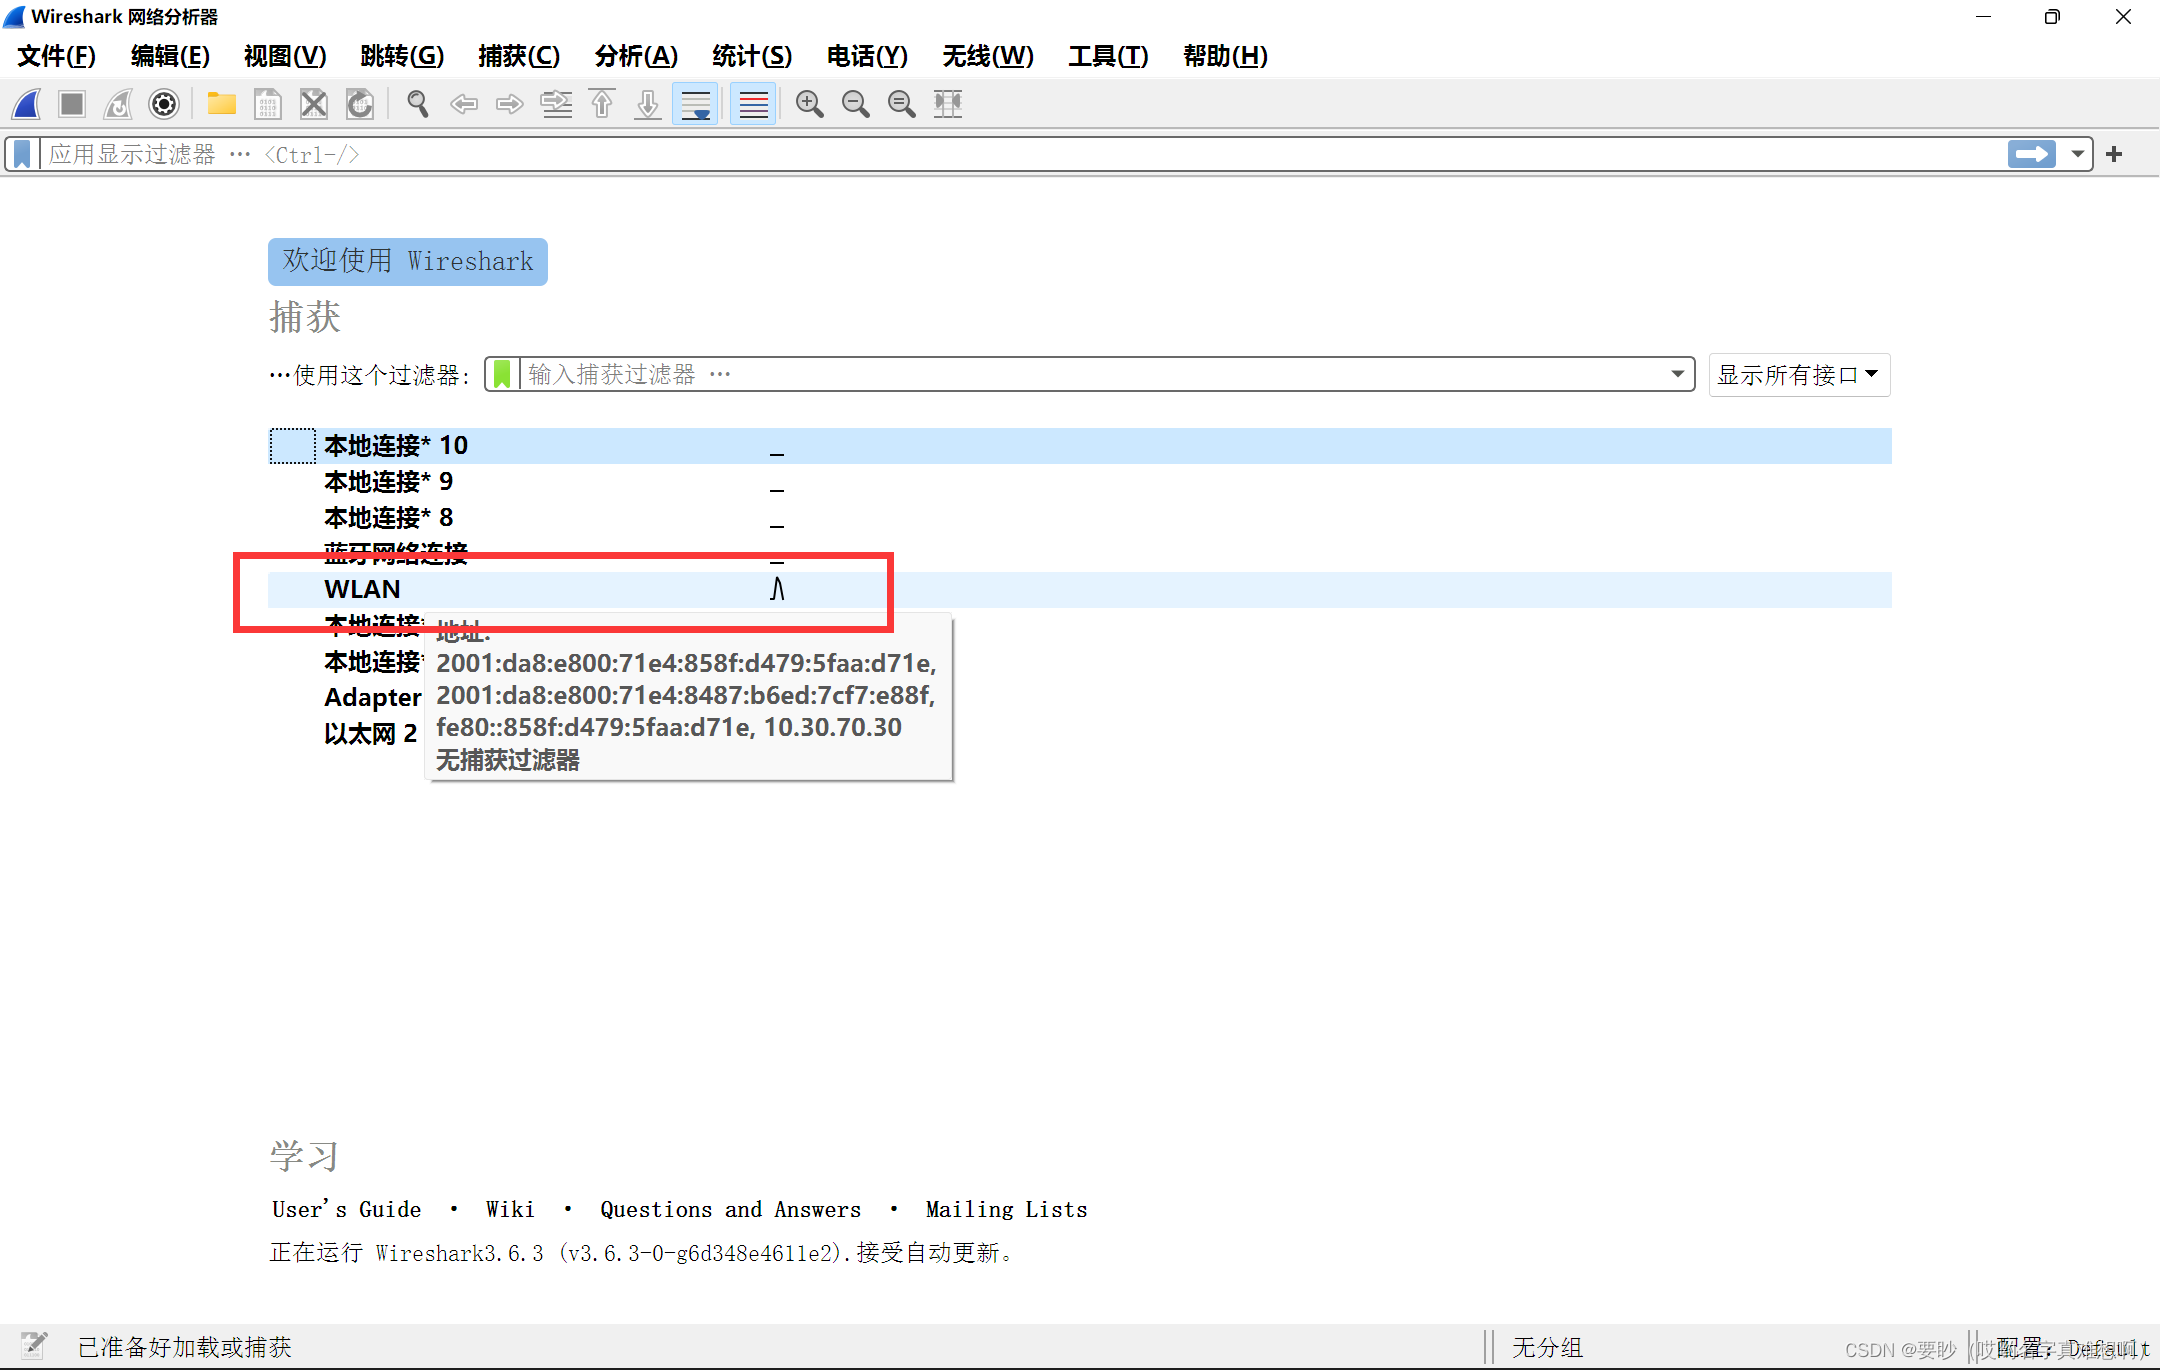Click the stop capture square icon
Screen dimensions: 2160x1370
(x=72, y=104)
